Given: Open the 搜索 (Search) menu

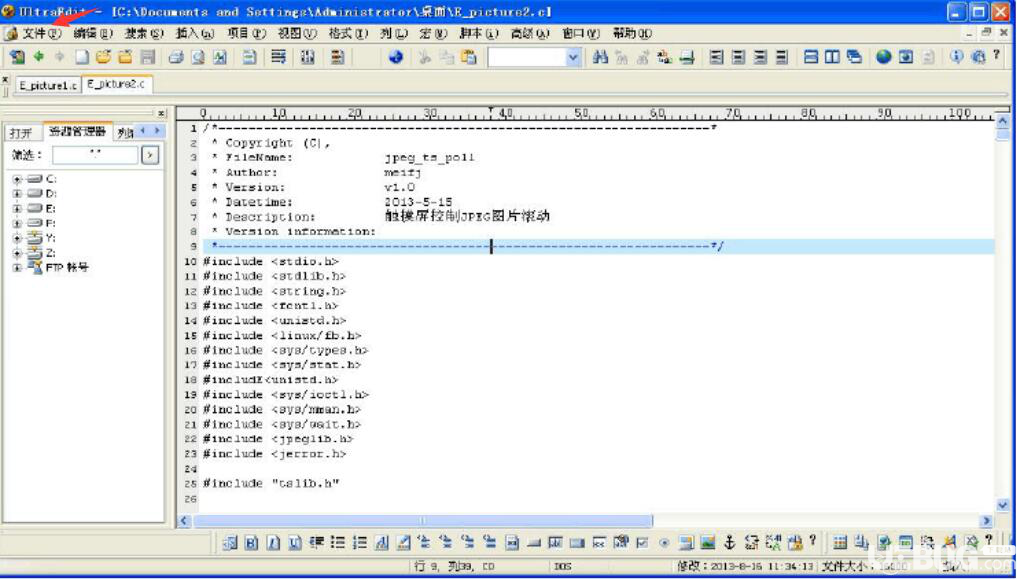Looking at the screenshot, I should (x=145, y=33).
